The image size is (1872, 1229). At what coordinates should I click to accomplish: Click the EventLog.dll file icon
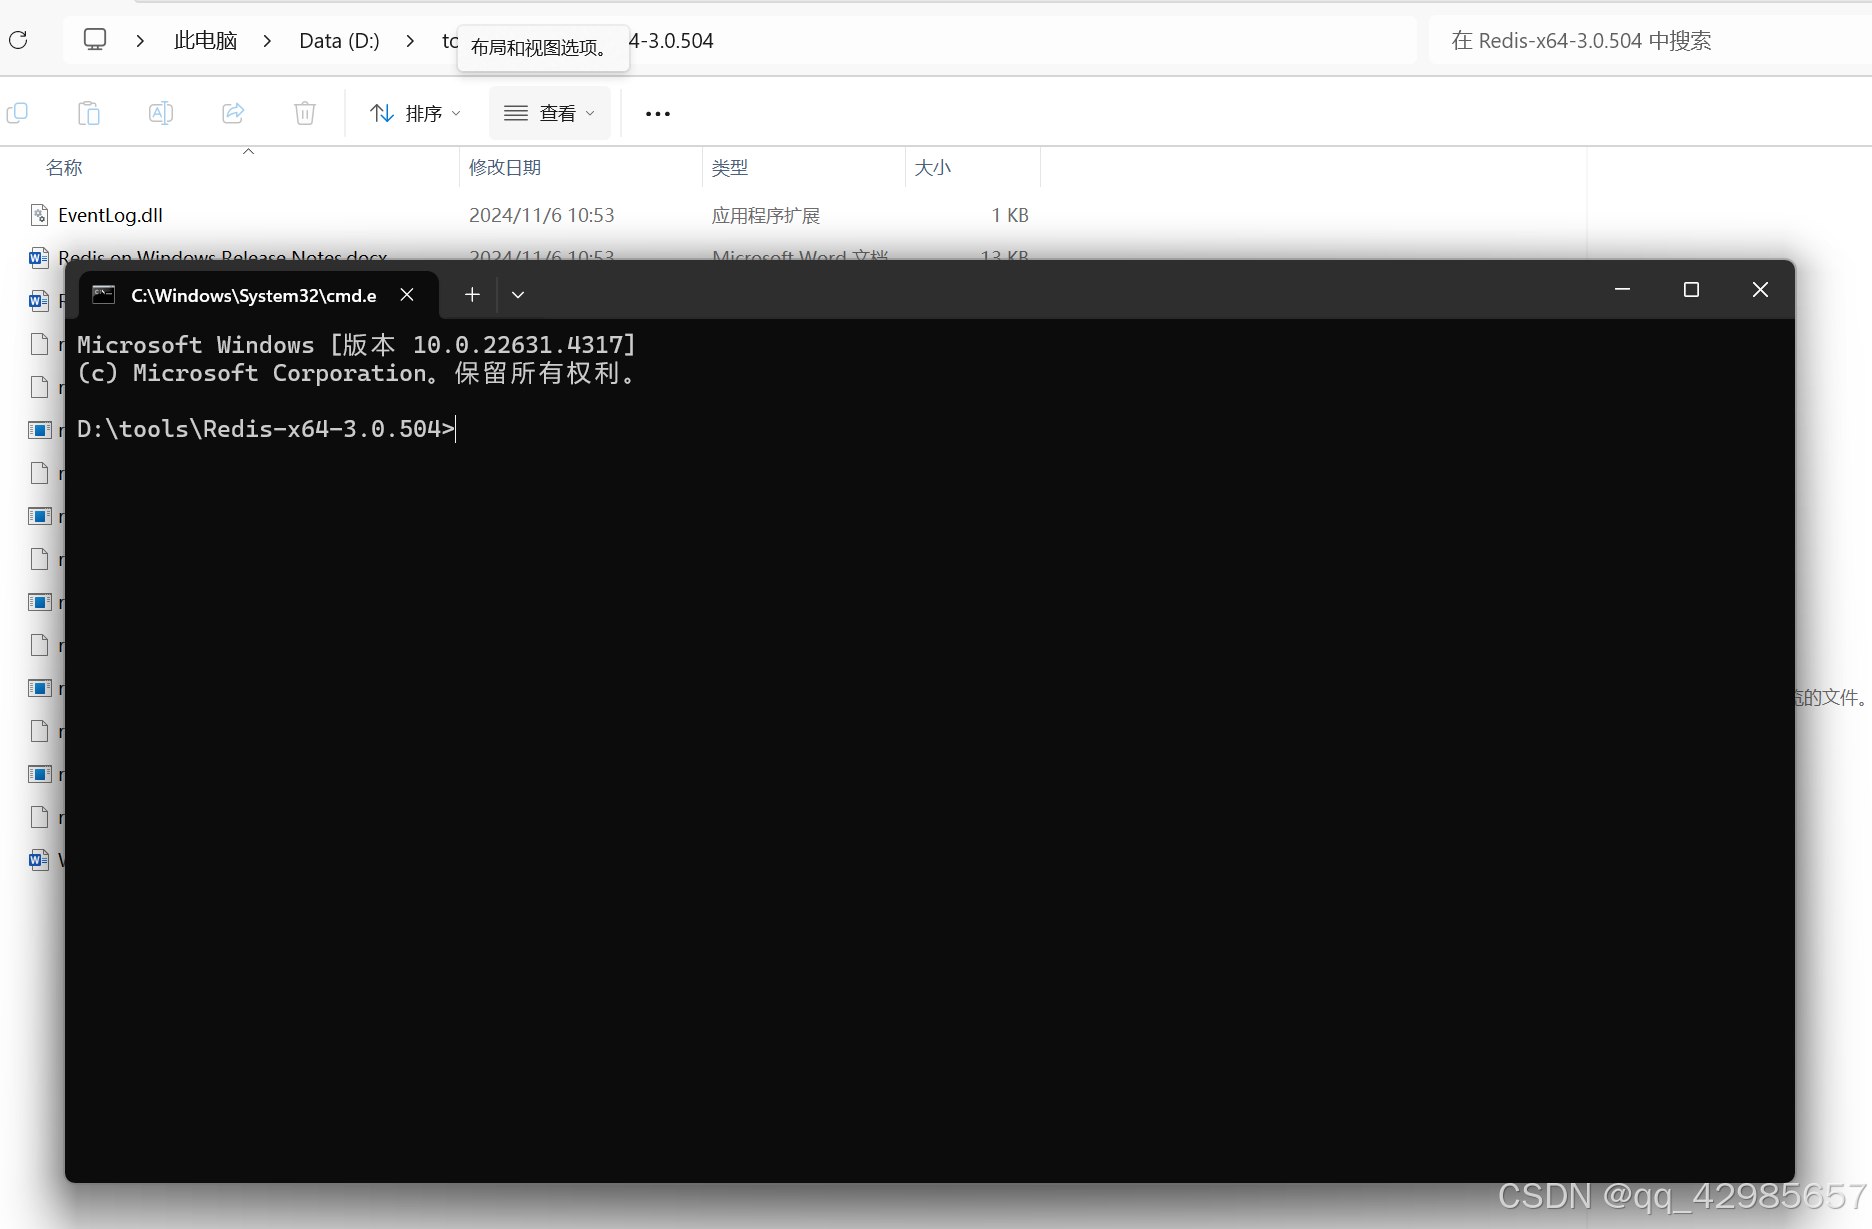tap(40, 215)
